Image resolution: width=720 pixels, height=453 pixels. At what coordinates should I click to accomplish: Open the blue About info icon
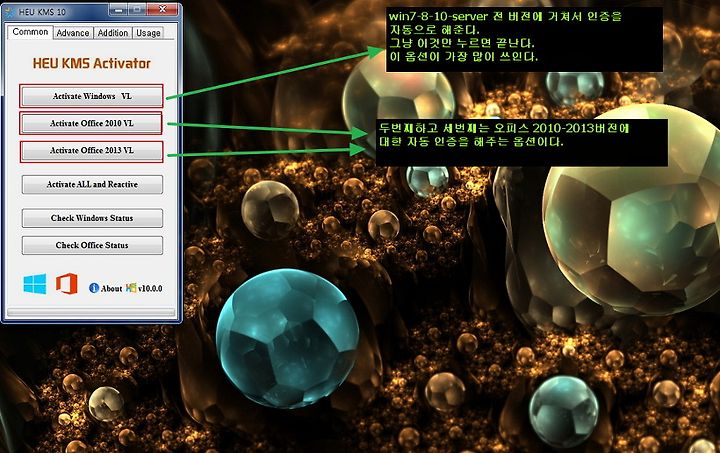(94, 288)
